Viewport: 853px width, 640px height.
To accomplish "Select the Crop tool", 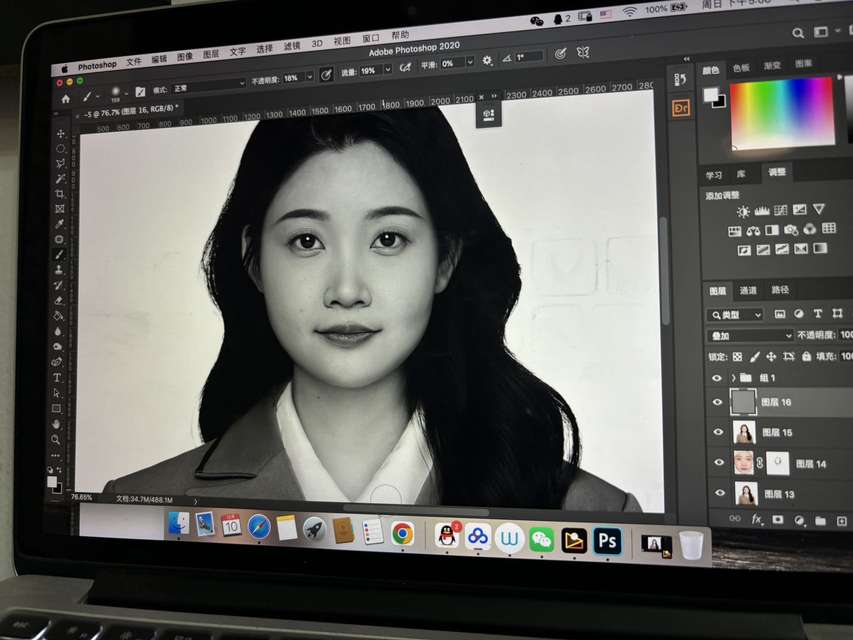I will coord(60,194).
